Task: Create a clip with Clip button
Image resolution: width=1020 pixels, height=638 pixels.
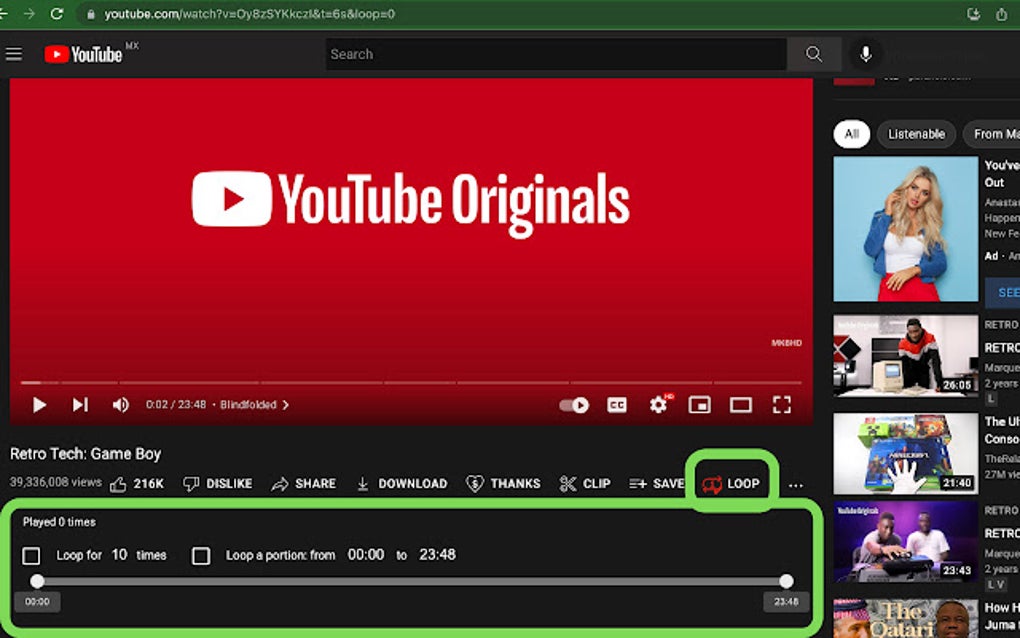Action: (585, 484)
